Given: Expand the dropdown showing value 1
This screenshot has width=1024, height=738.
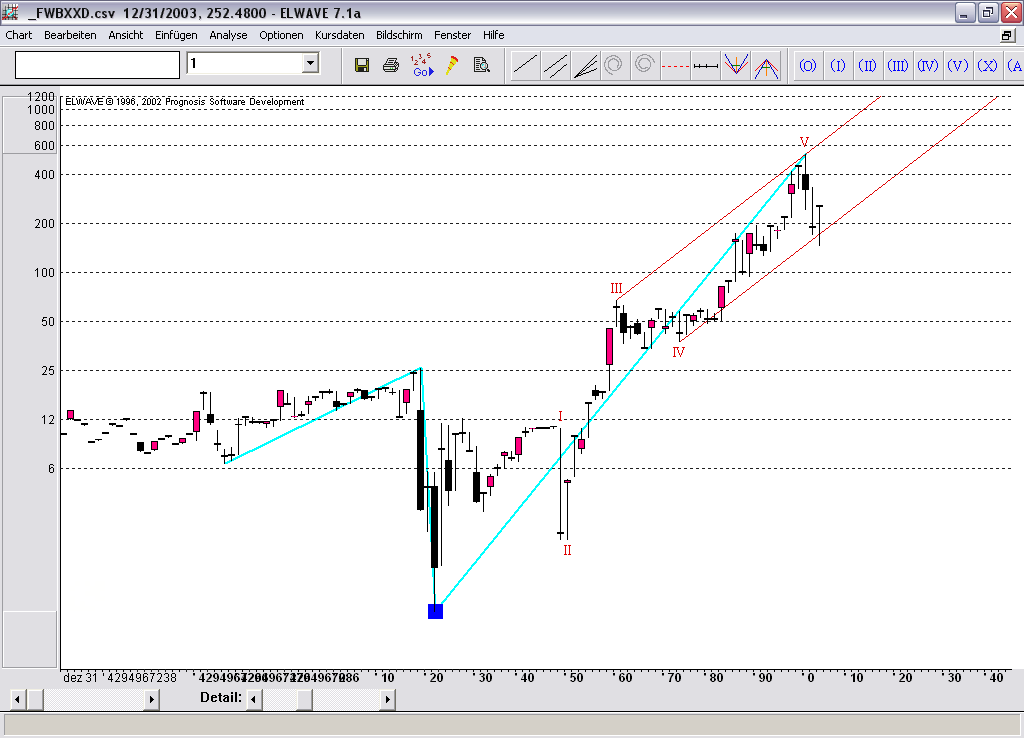Looking at the screenshot, I should pyautogui.click(x=310, y=64).
